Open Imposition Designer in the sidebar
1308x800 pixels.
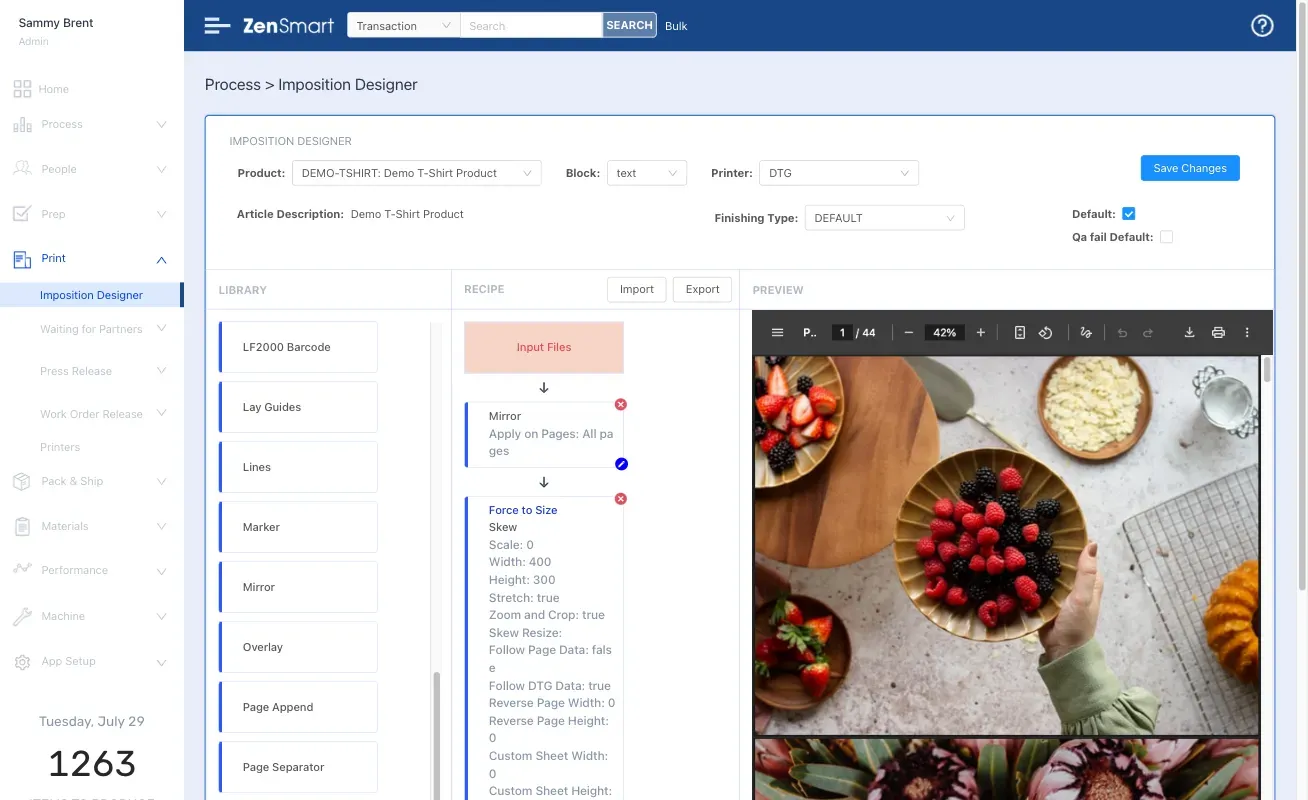(91, 295)
